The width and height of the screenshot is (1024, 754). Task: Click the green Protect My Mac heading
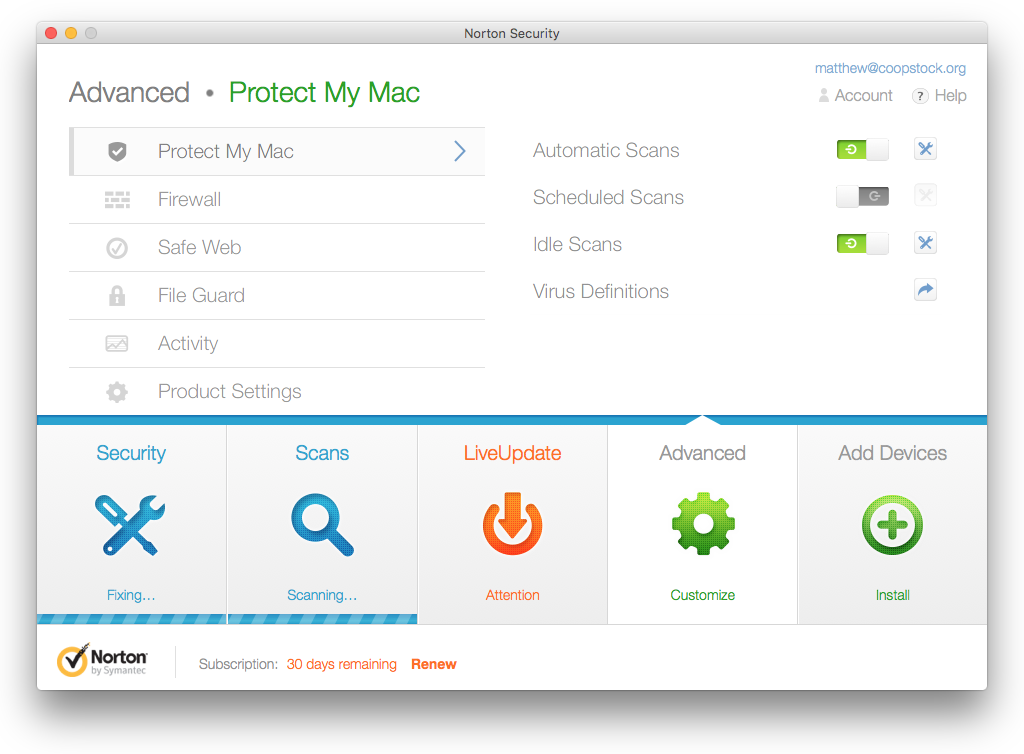[324, 93]
